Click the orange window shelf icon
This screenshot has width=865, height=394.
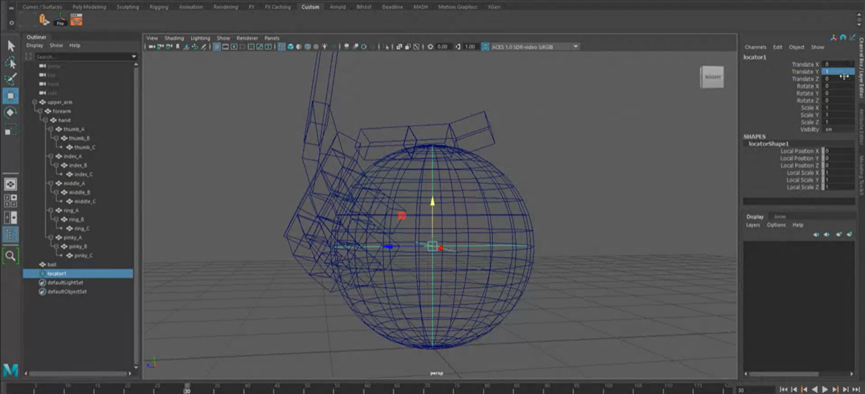[76, 20]
